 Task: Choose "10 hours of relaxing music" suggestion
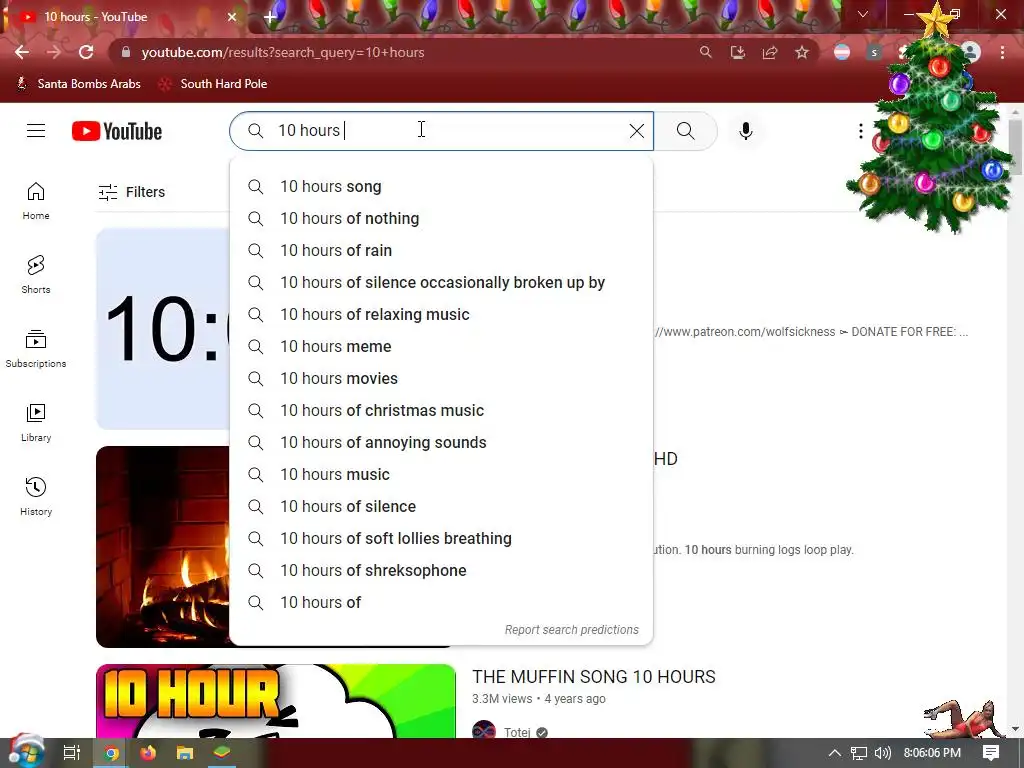pos(441,315)
